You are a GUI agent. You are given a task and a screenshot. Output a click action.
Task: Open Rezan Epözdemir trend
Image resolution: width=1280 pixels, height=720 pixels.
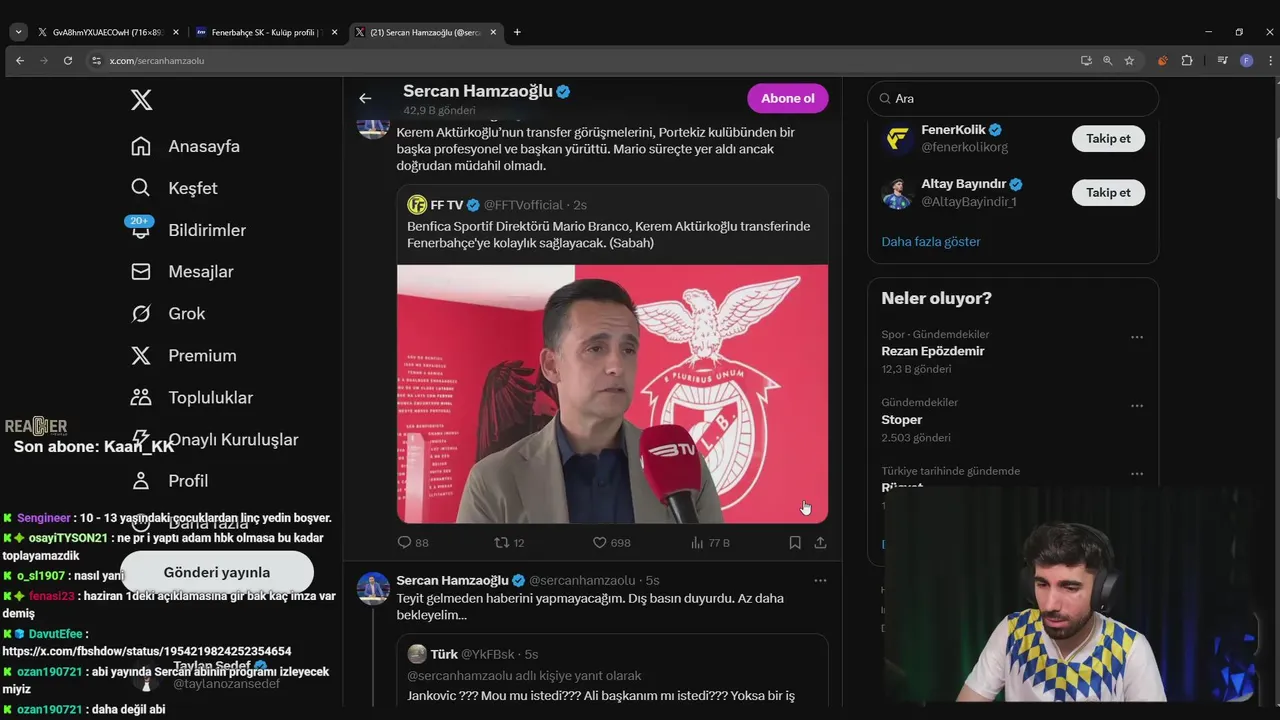click(933, 351)
